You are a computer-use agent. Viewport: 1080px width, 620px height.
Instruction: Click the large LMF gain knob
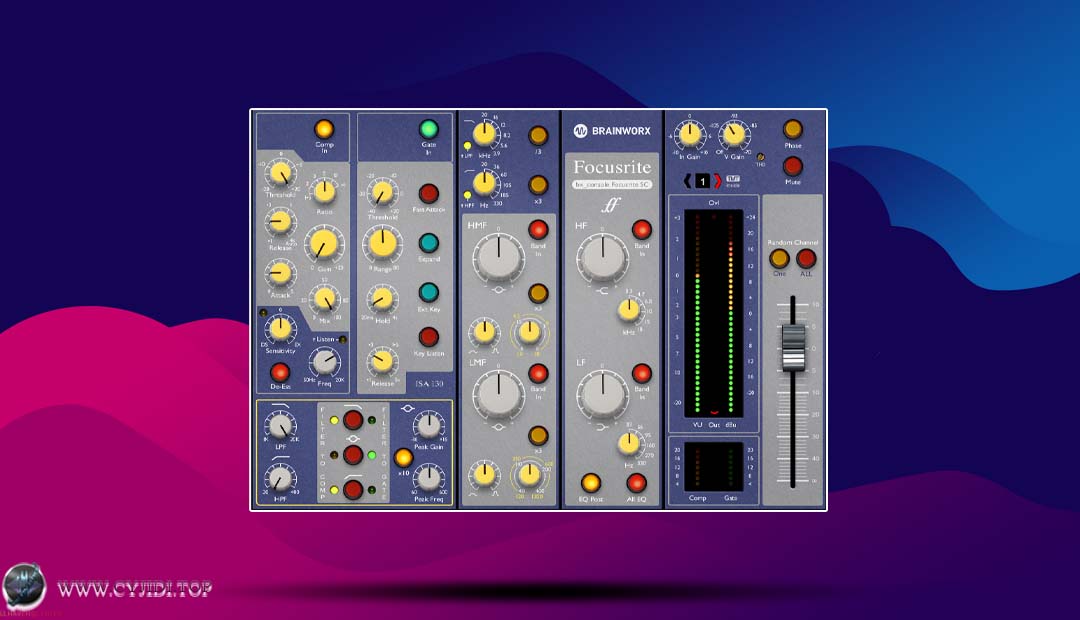(498, 393)
